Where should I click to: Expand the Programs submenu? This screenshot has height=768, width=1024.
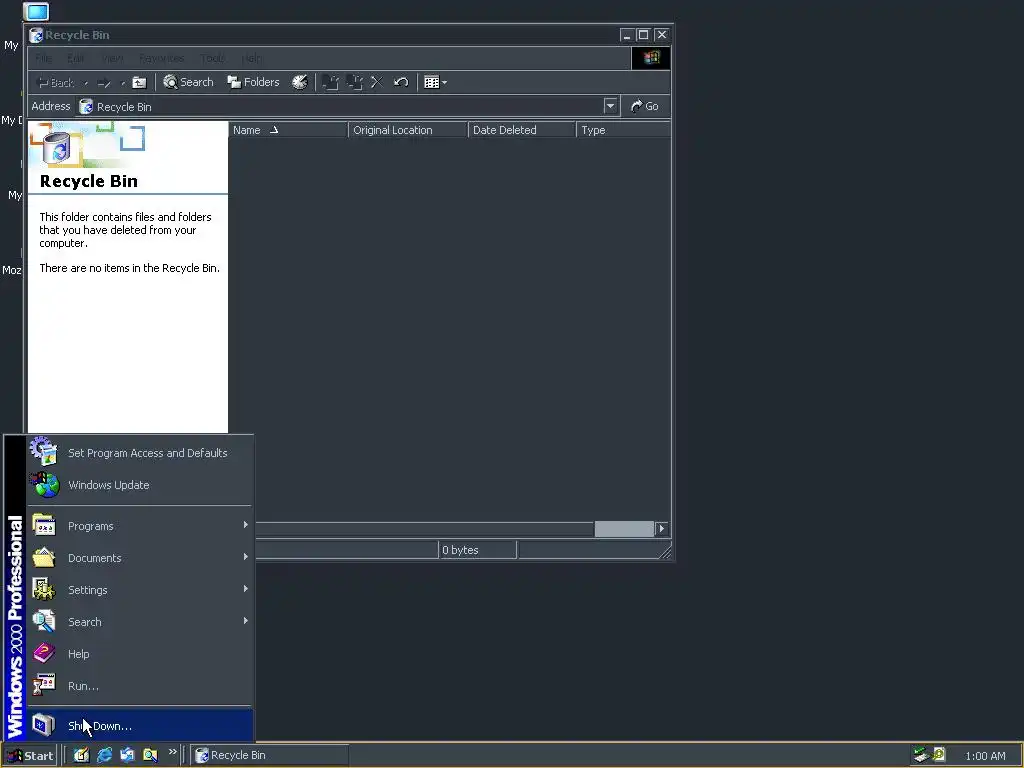(139, 526)
